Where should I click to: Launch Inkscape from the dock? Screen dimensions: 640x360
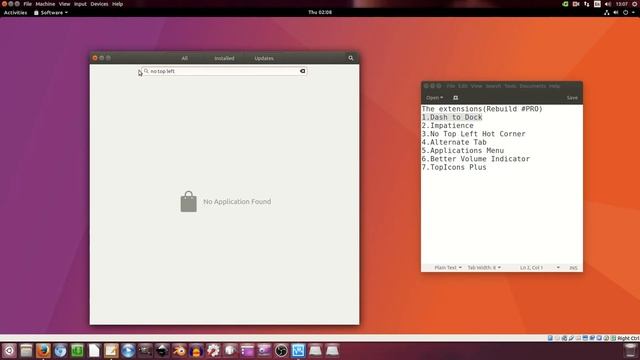[x=162, y=351]
